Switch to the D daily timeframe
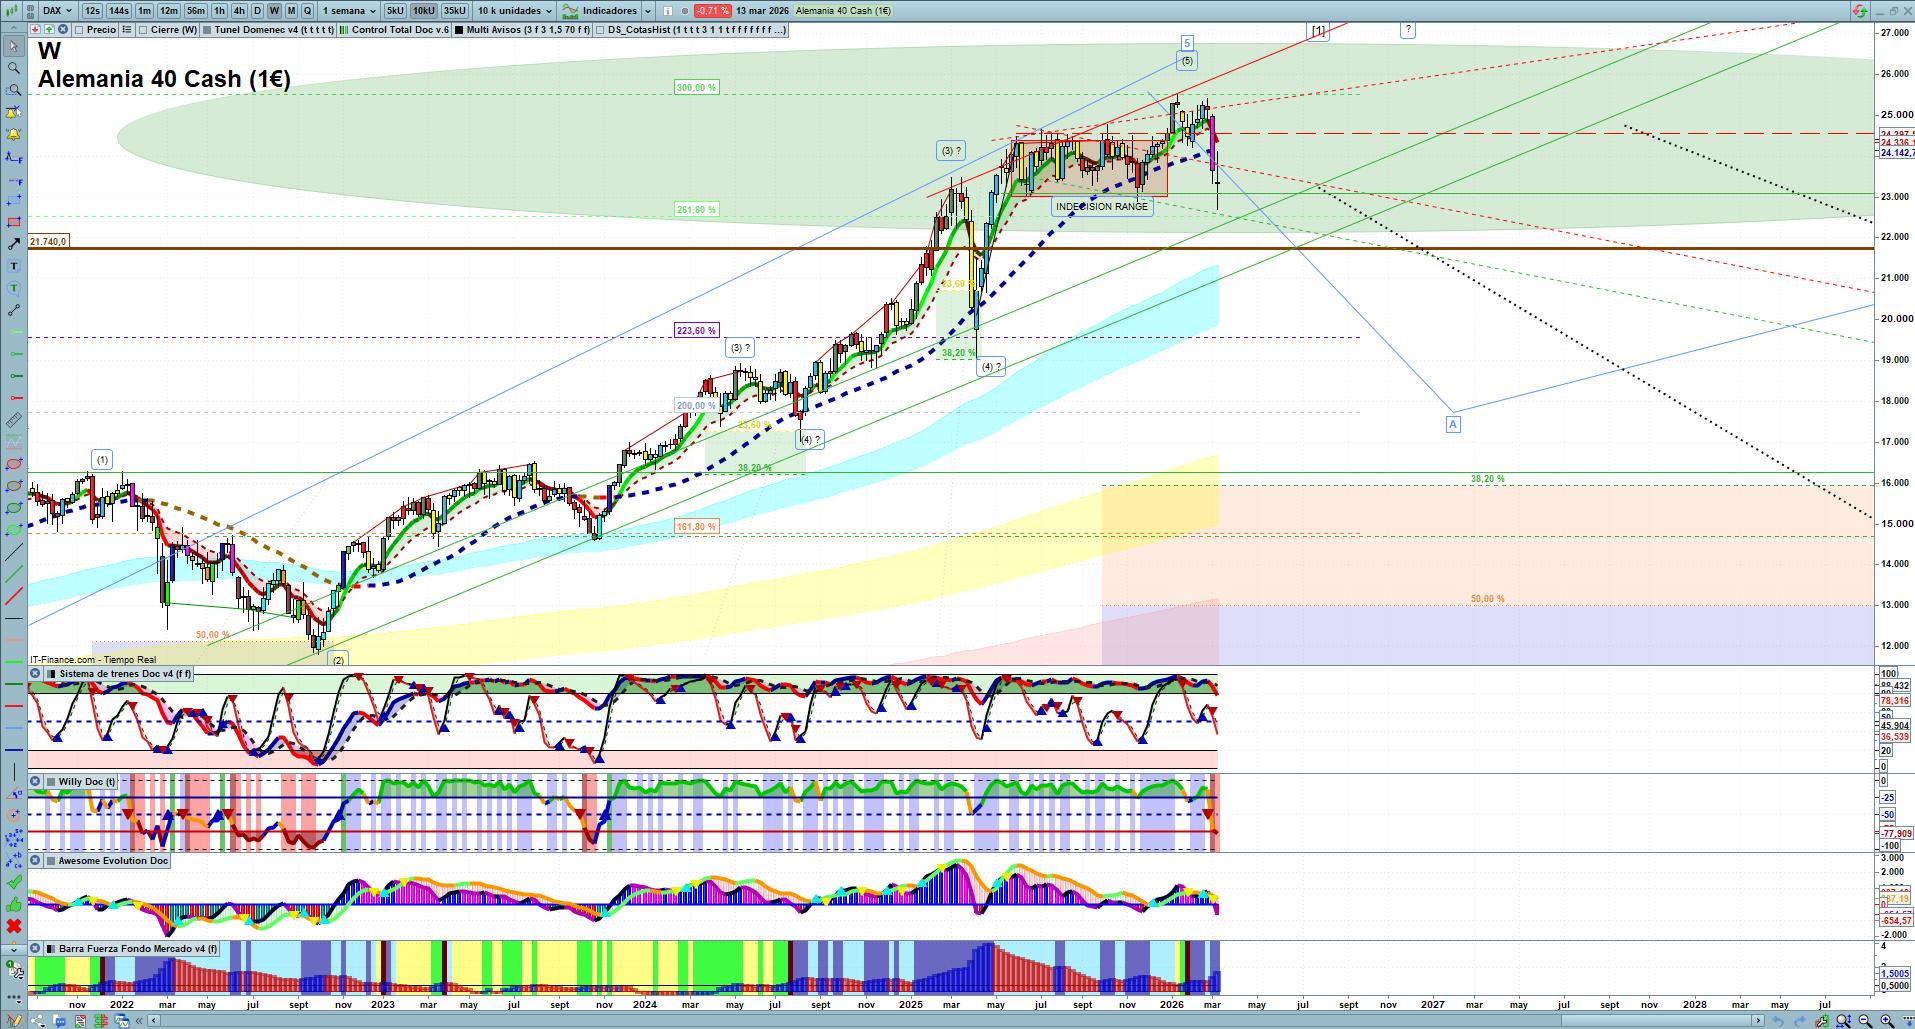Viewport: 1915px width, 1029px height. [257, 11]
